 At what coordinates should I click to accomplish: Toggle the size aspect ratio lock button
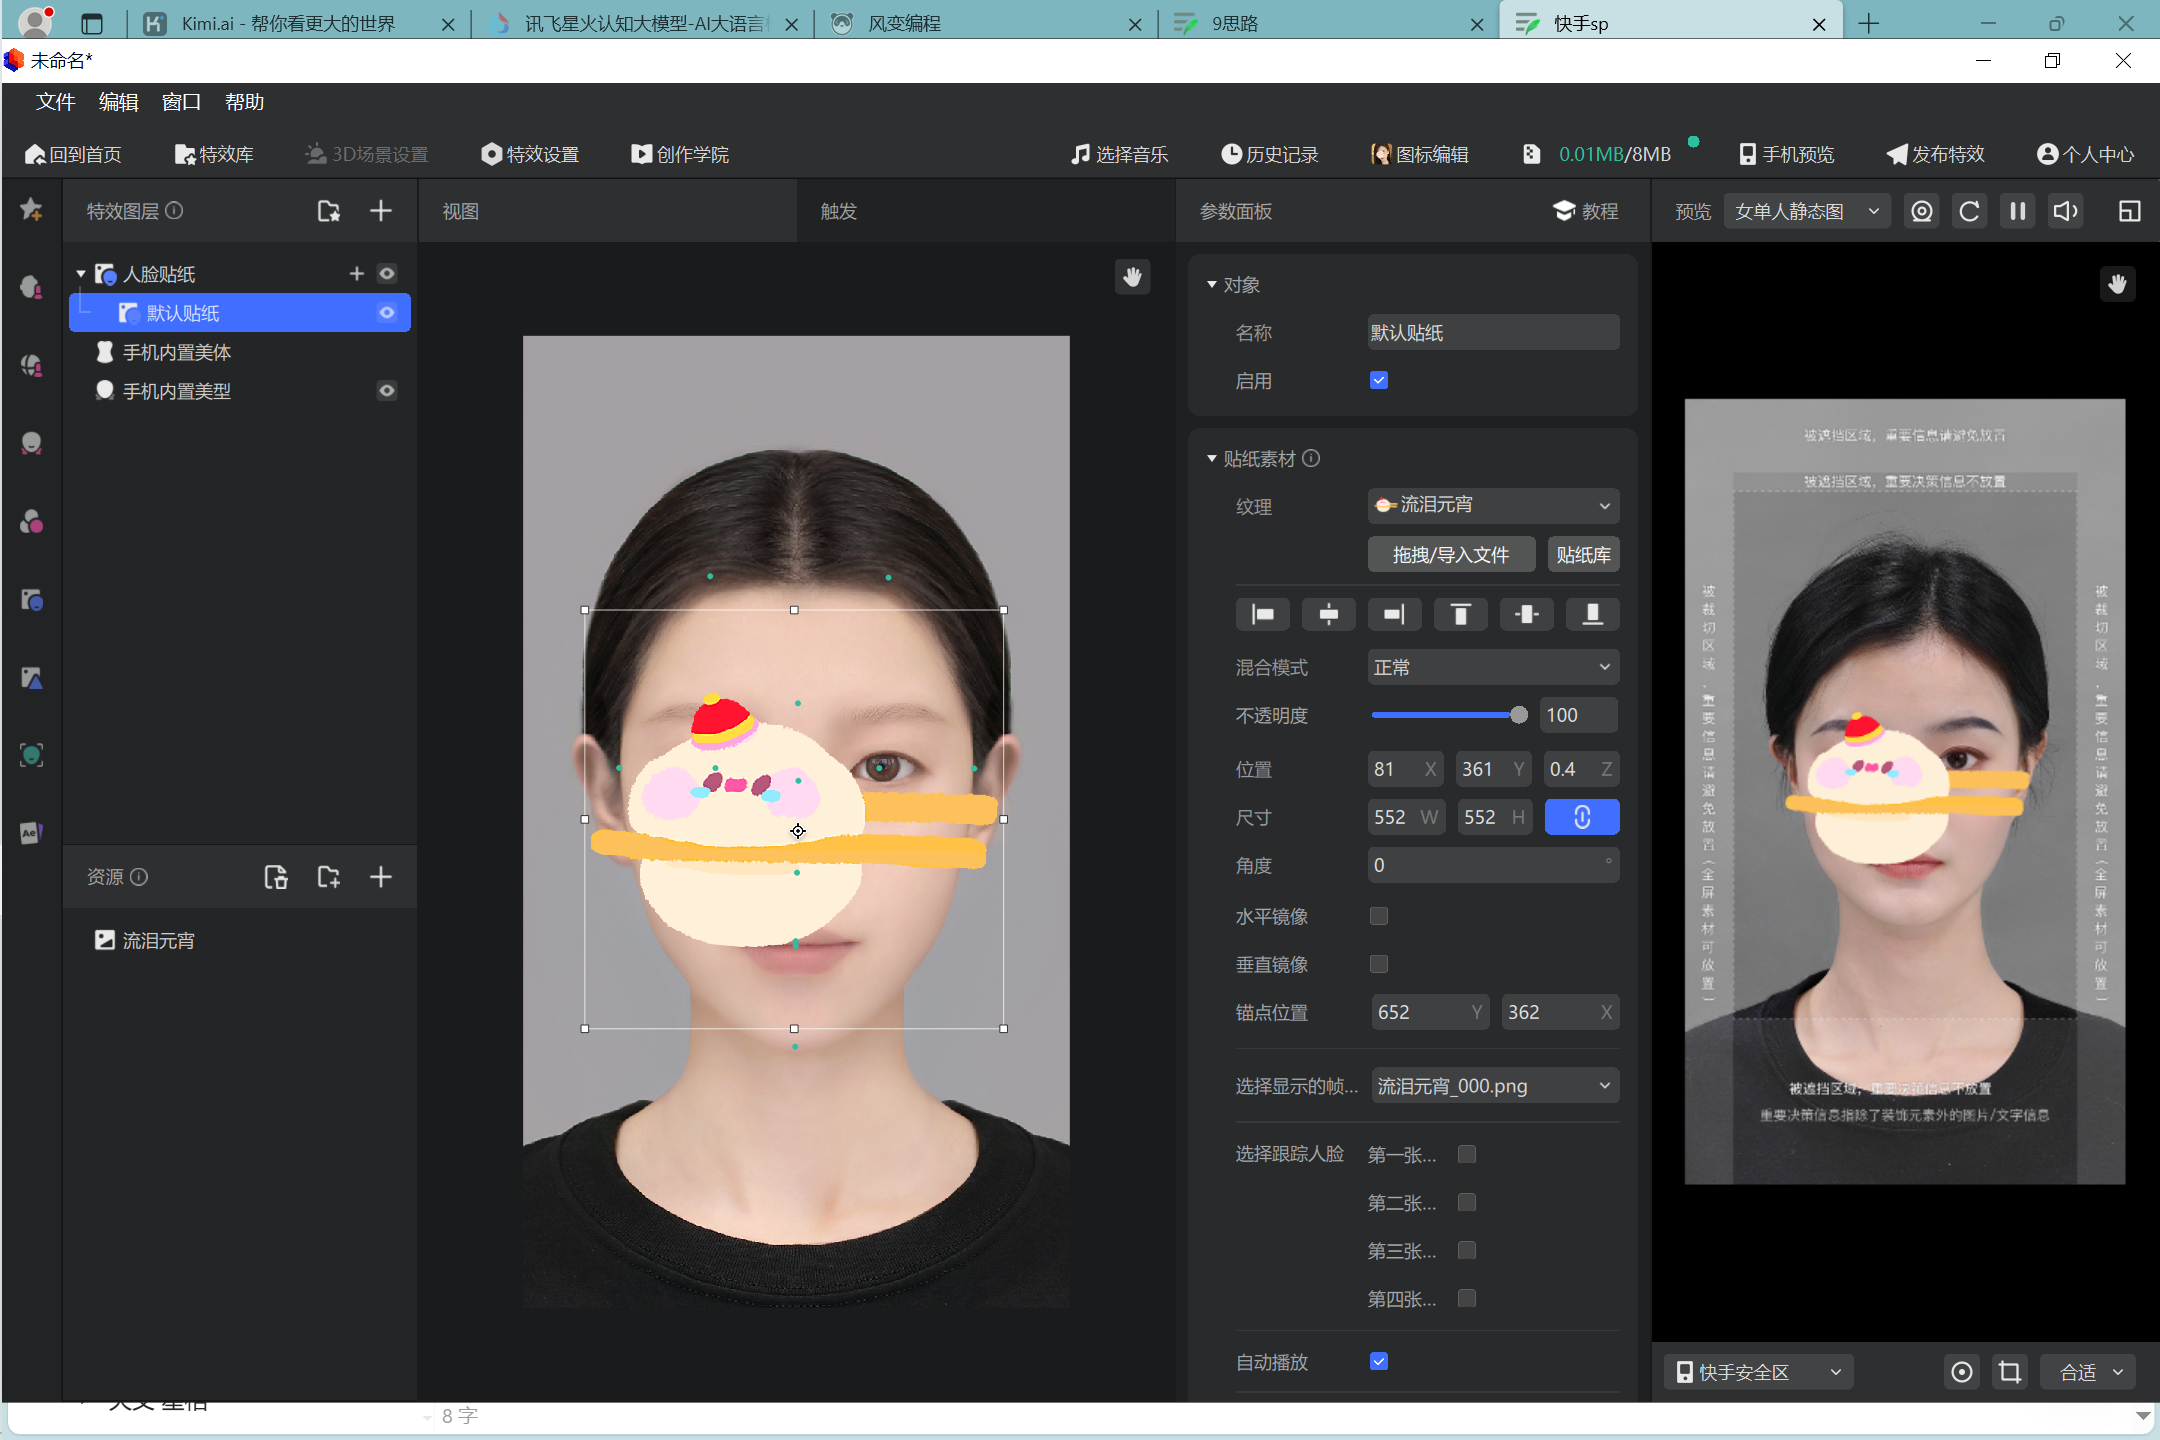[x=1582, y=817]
